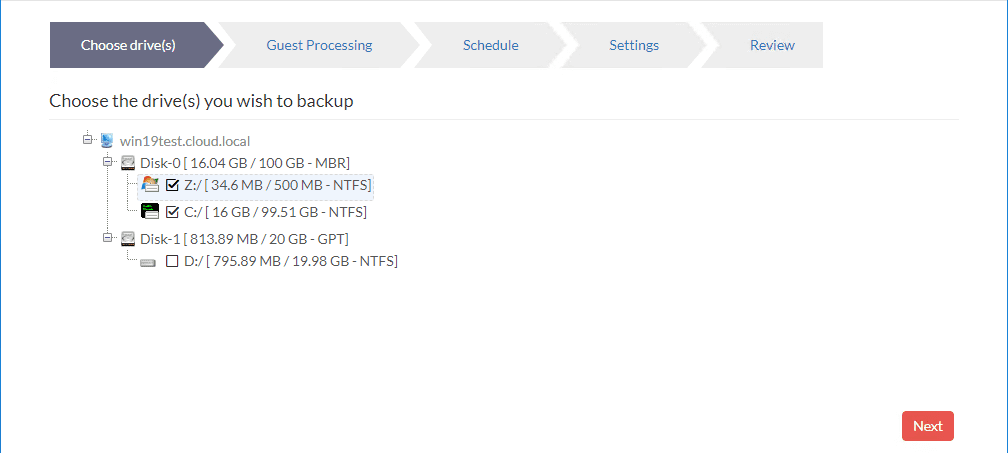The image size is (1008, 453).
Task: Click the D:/ volume drive icon
Action: tap(149, 262)
